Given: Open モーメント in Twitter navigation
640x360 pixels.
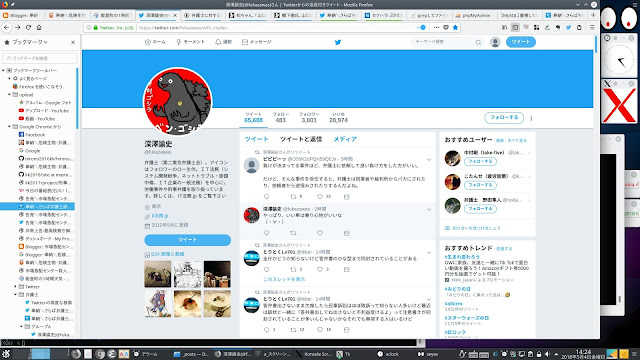Looking at the screenshot, I should coord(190,42).
